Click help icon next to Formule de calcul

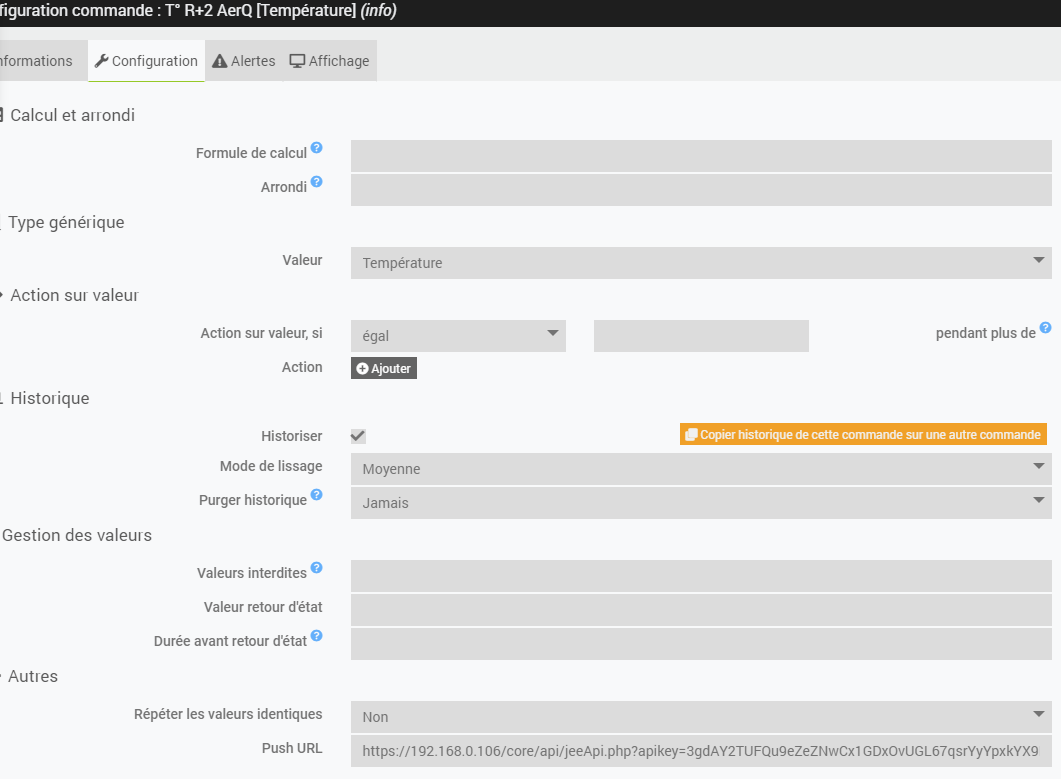coord(317,148)
